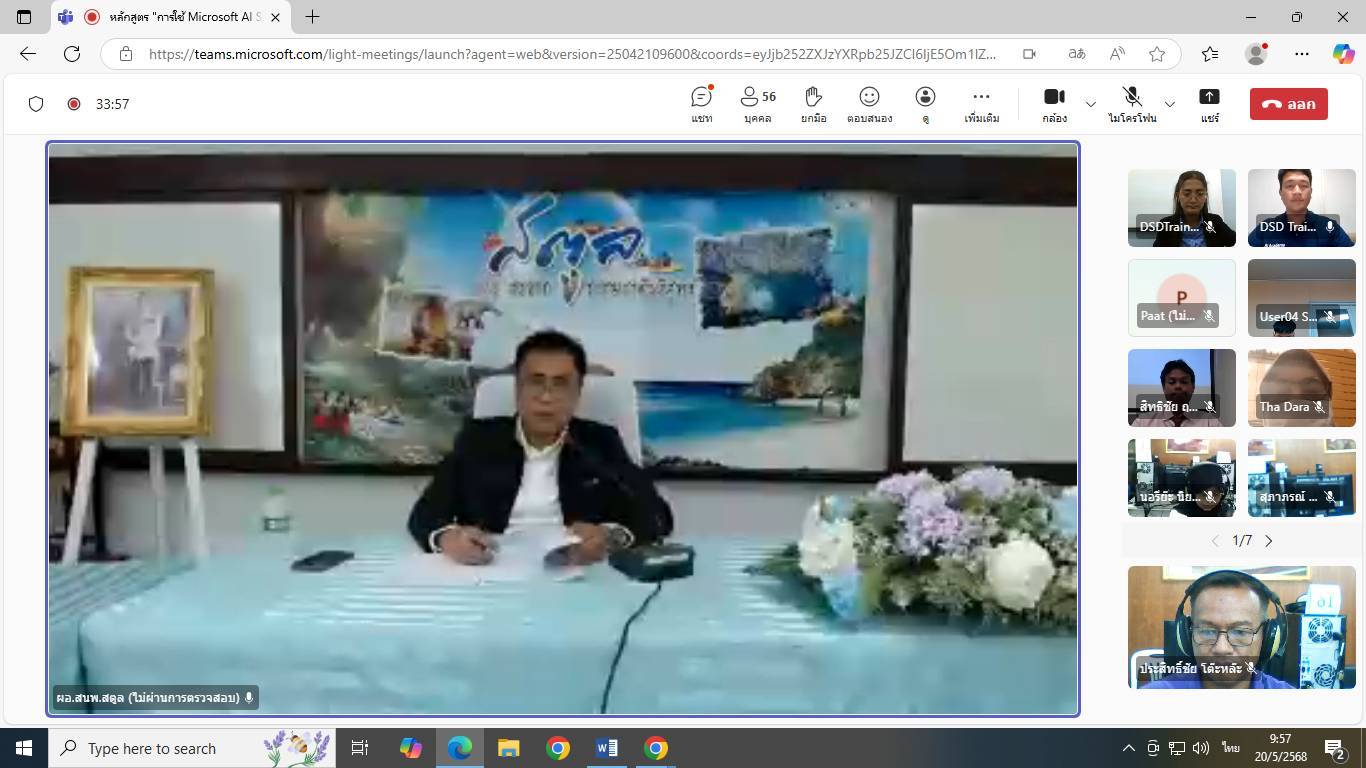The width and height of the screenshot is (1366, 768).
Task: Open a new browser tab
Action: pos(312,17)
